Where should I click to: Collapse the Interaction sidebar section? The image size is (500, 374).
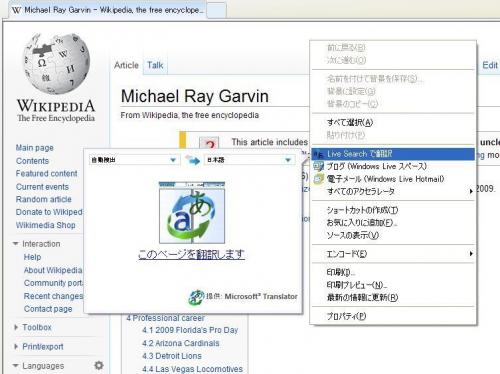[x=15, y=244]
